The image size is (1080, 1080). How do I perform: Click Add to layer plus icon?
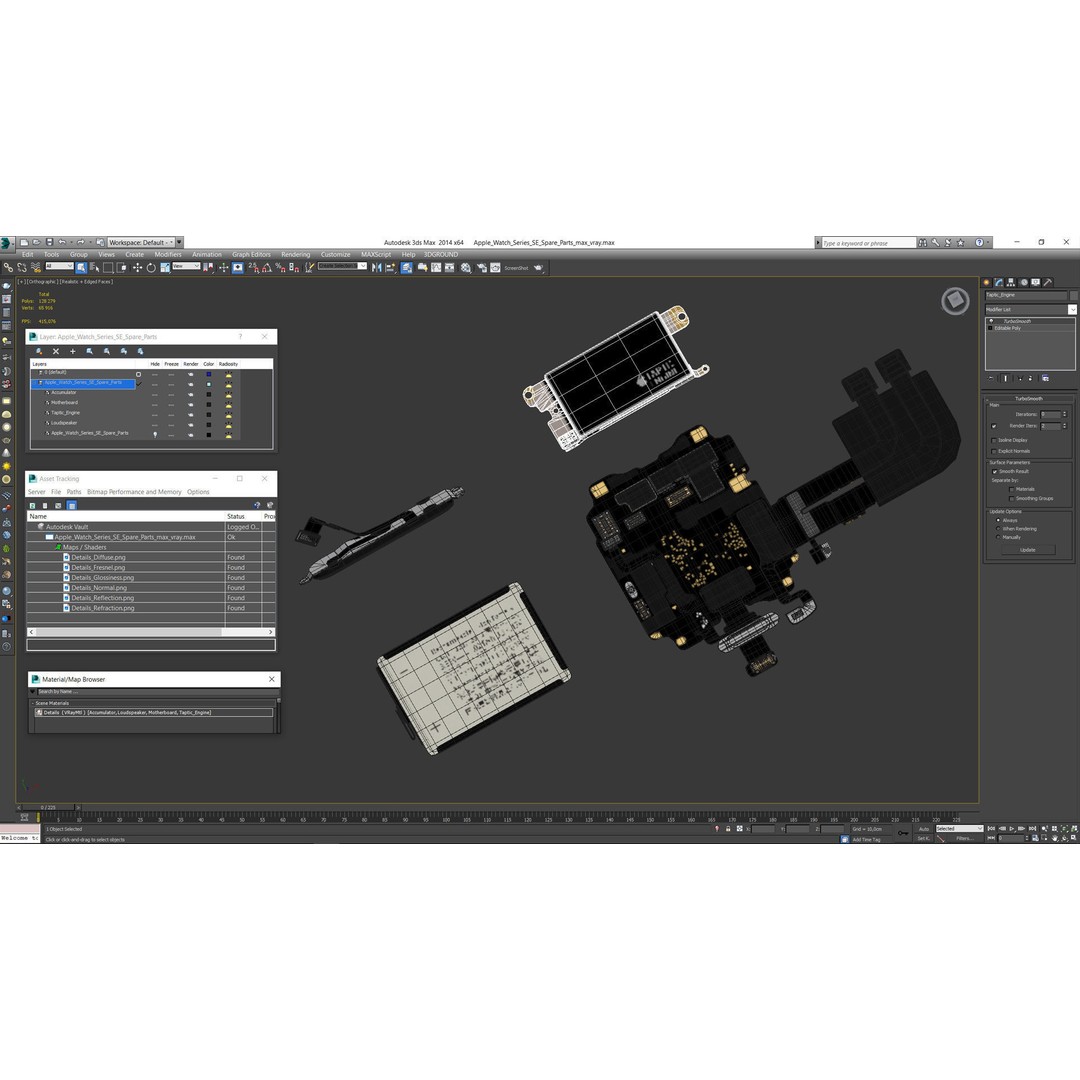point(72,351)
